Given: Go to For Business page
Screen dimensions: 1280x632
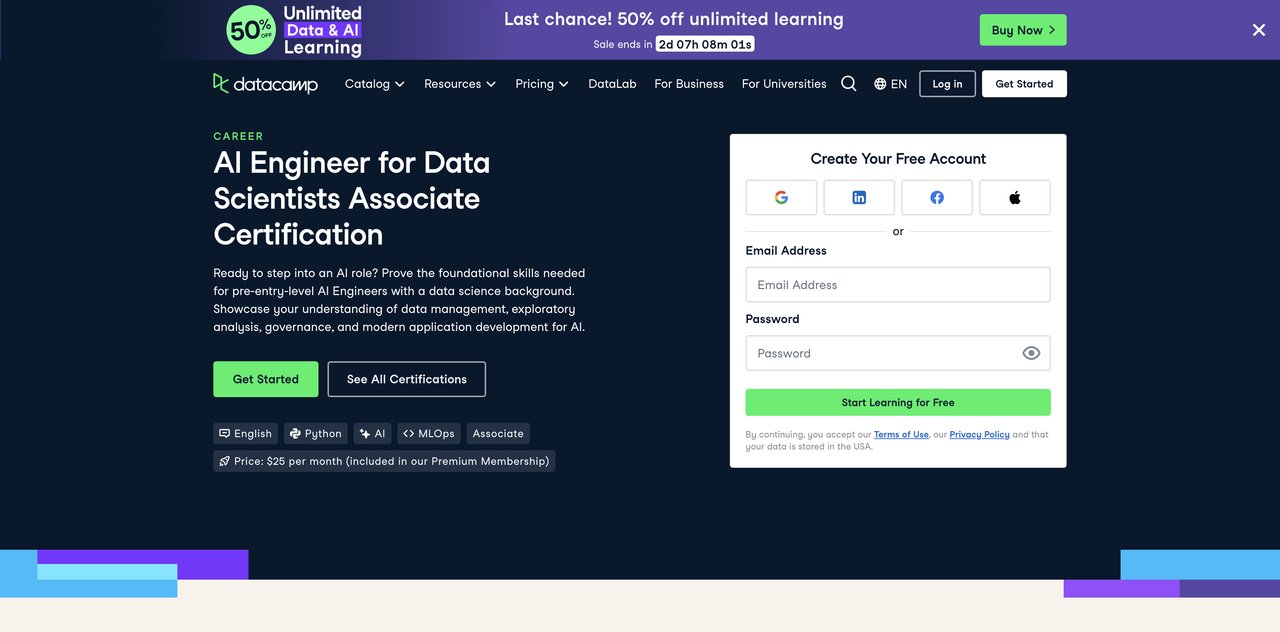Looking at the screenshot, I should [x=689, y=84].
